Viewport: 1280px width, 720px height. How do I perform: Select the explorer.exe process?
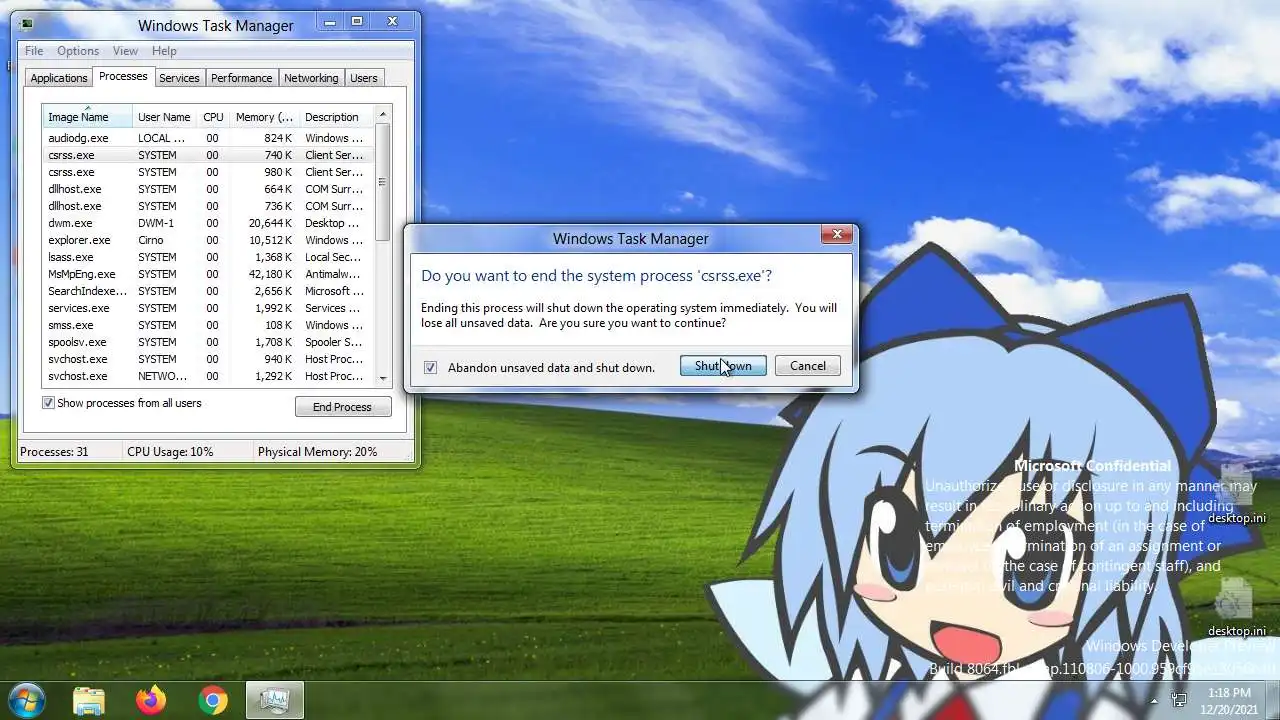208,240
